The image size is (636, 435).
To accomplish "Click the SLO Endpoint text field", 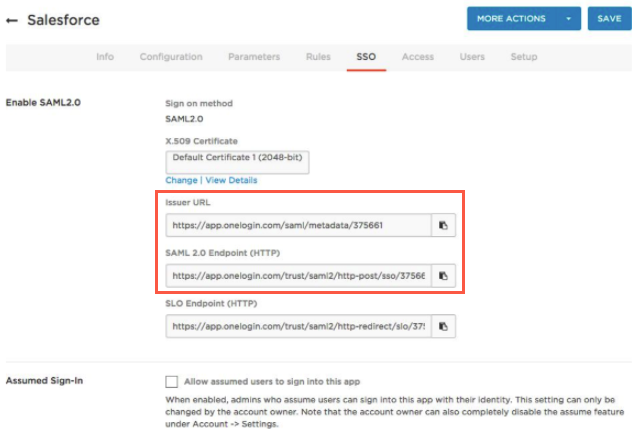I will pos(299,326).
